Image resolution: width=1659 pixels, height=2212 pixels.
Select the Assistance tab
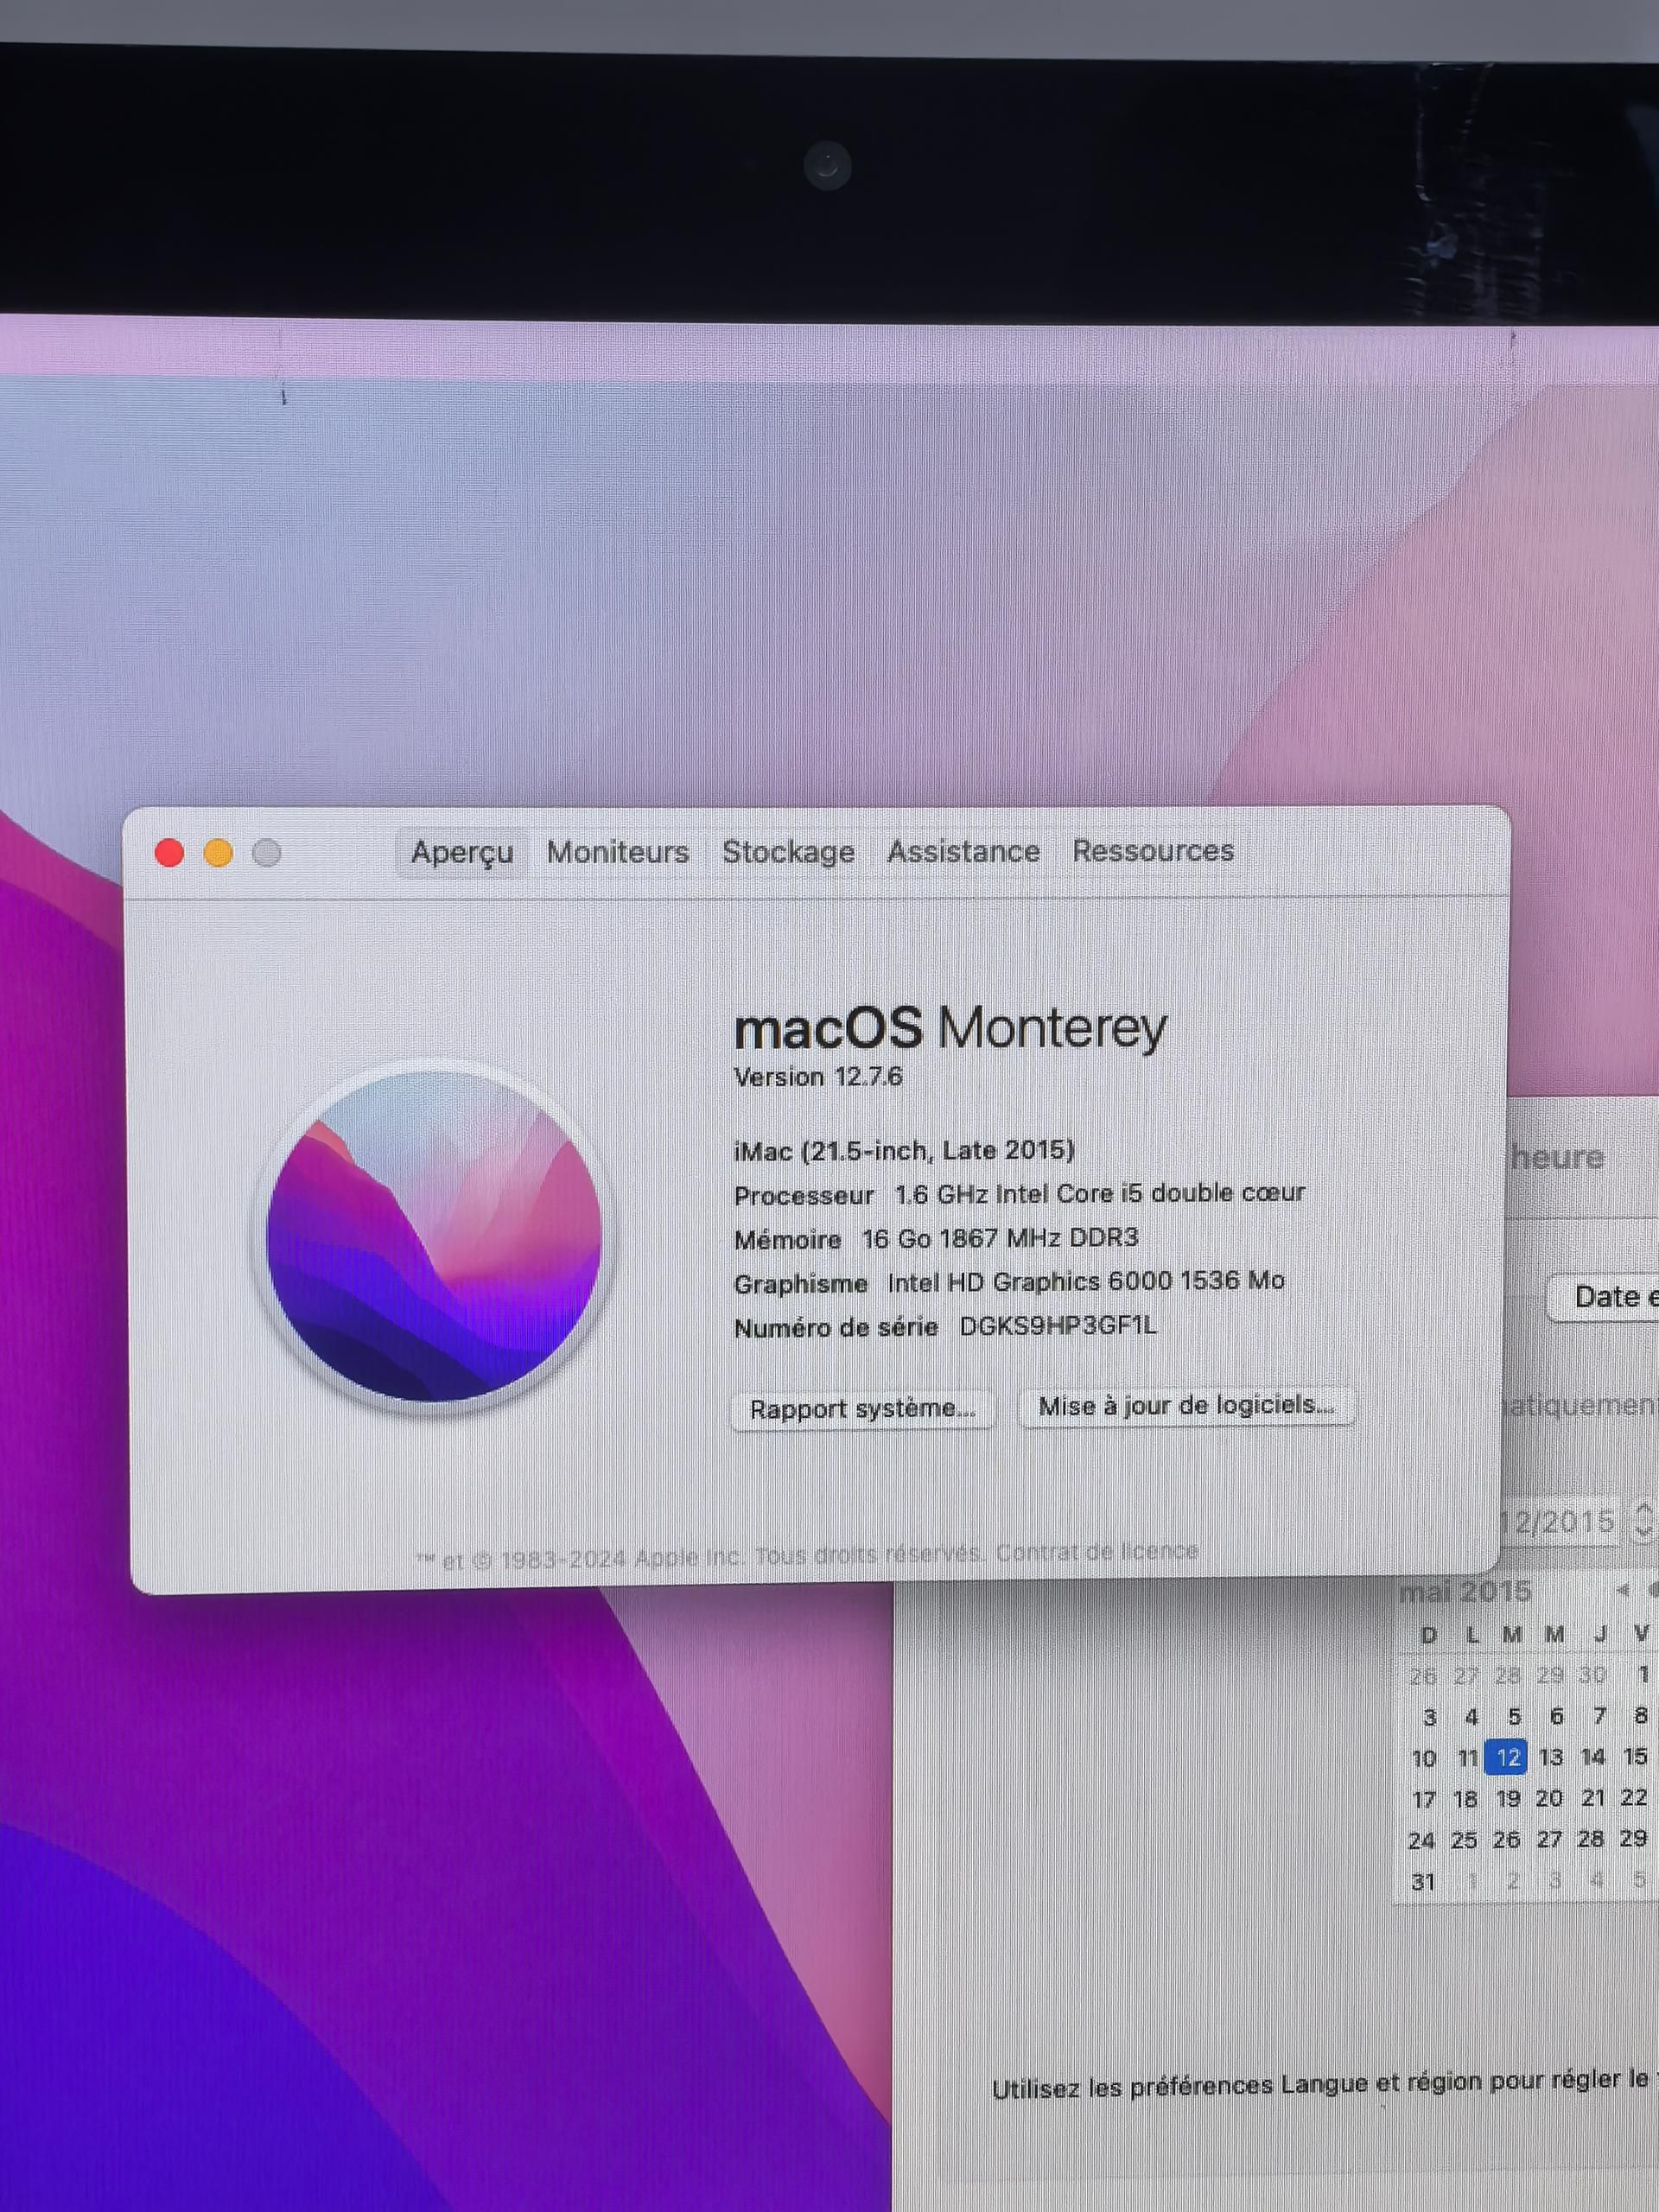pyautogui.click(x=964, y=851)
